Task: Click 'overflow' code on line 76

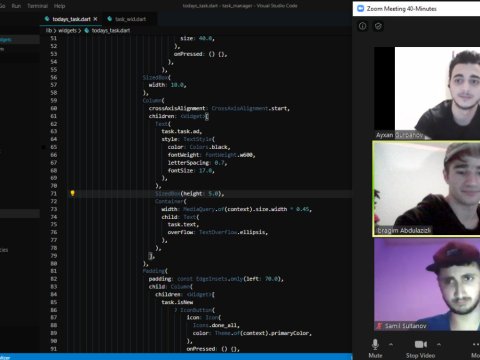Action: click(180, 232)
